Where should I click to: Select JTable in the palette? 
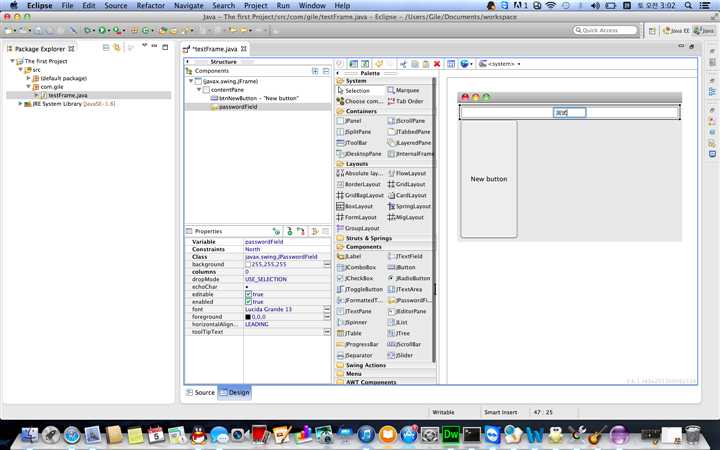click(x=349, y=334)
